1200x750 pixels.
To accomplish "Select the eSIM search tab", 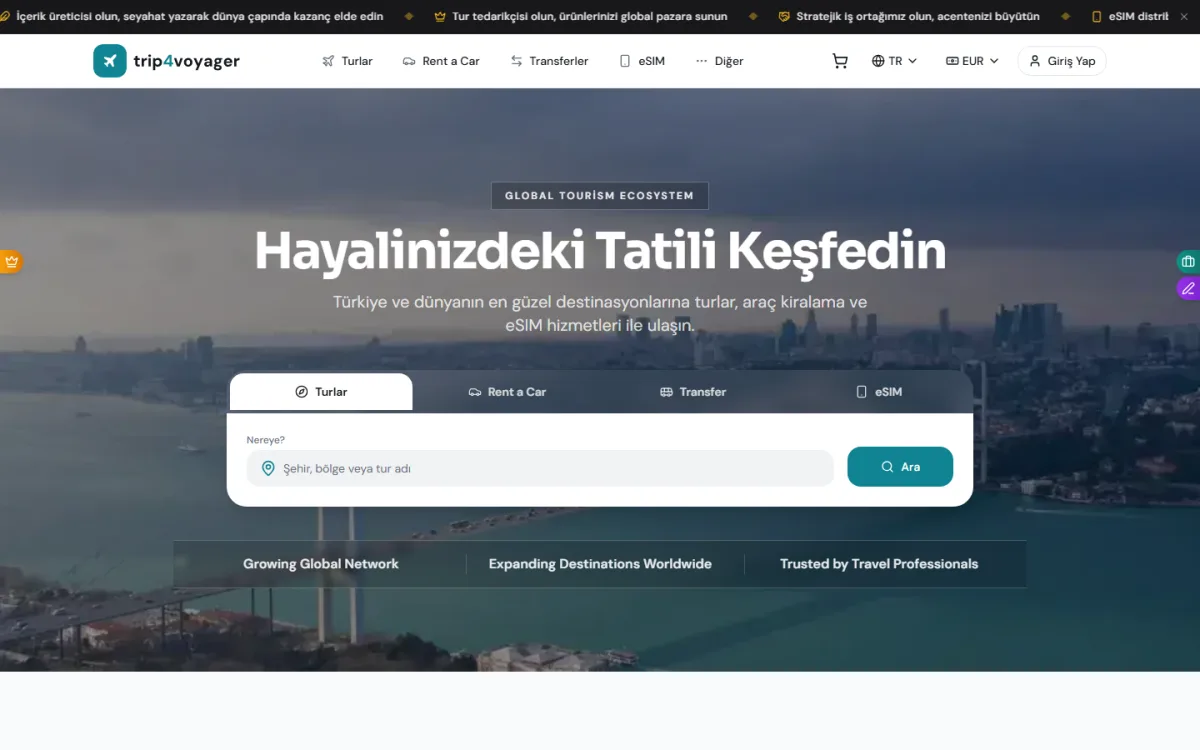I will click(879, 392).
